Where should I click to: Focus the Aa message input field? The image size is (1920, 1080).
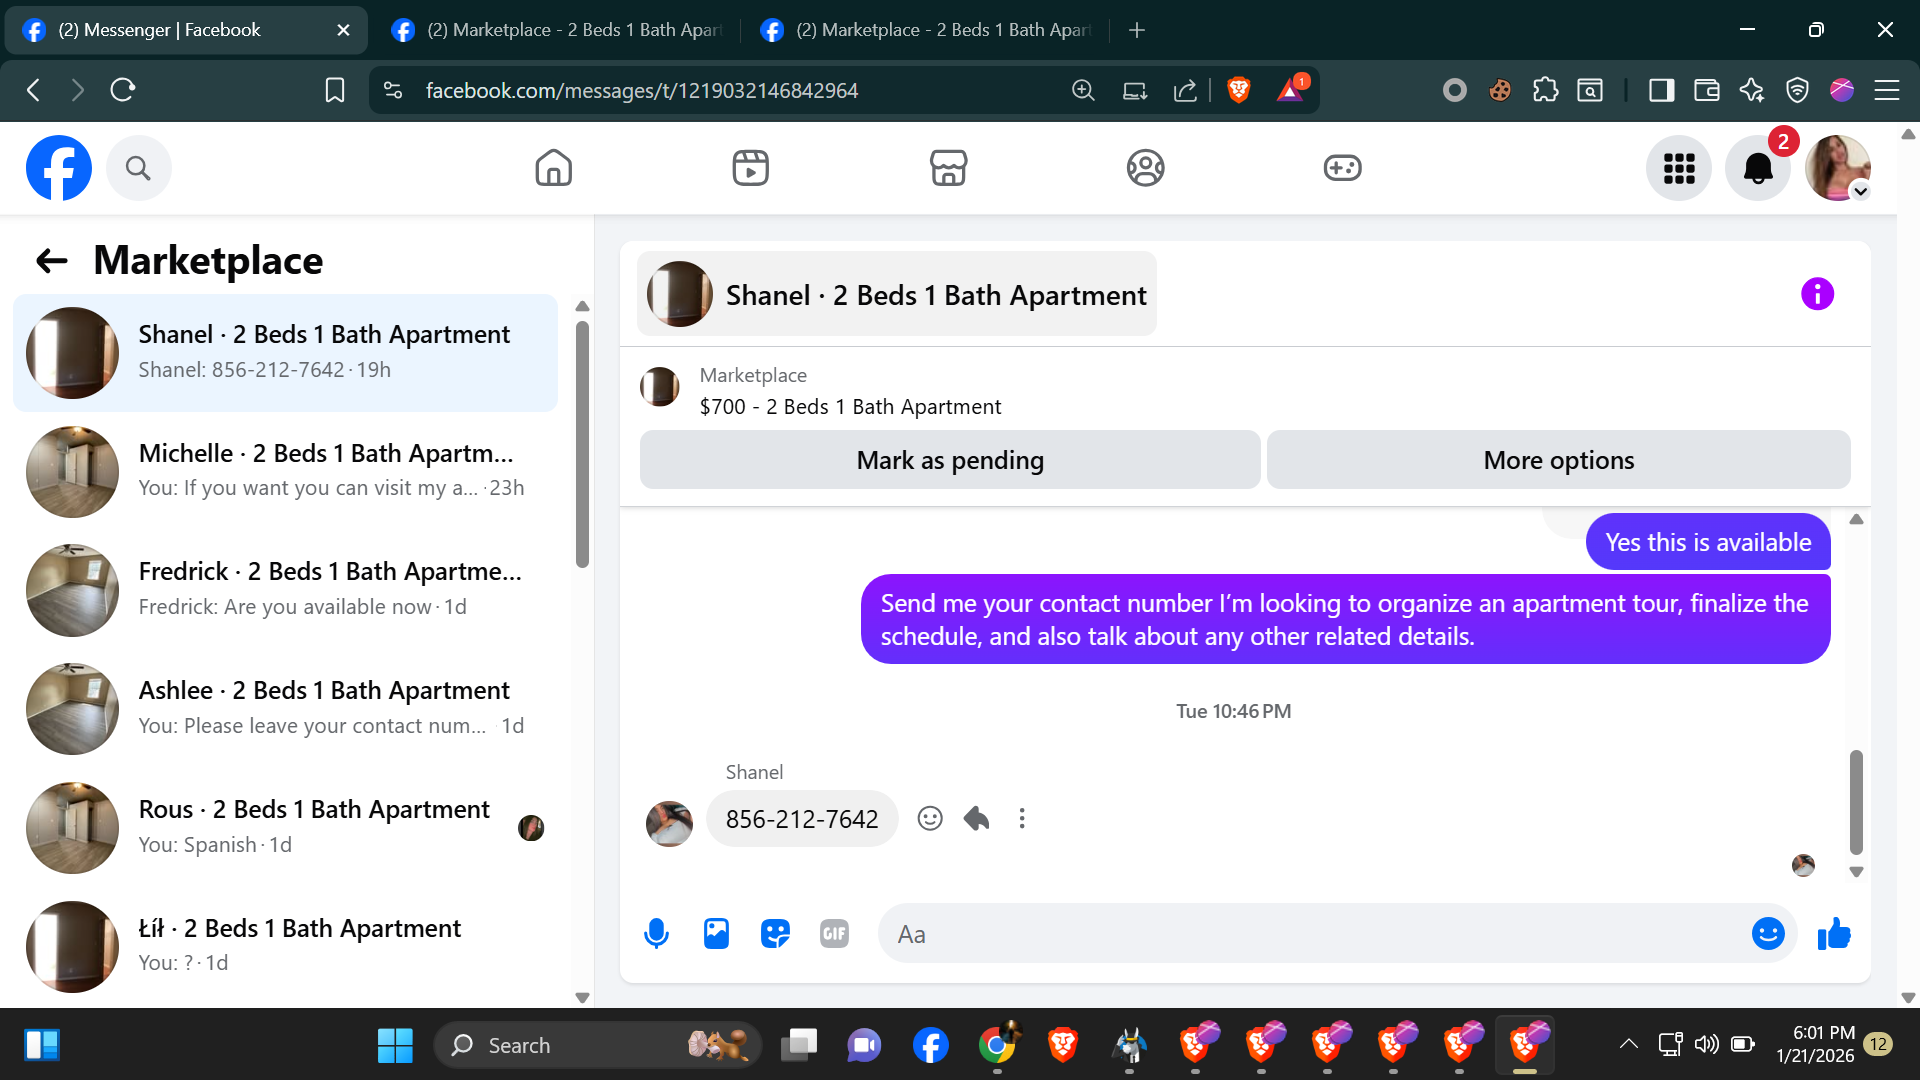coord(1310,934)
